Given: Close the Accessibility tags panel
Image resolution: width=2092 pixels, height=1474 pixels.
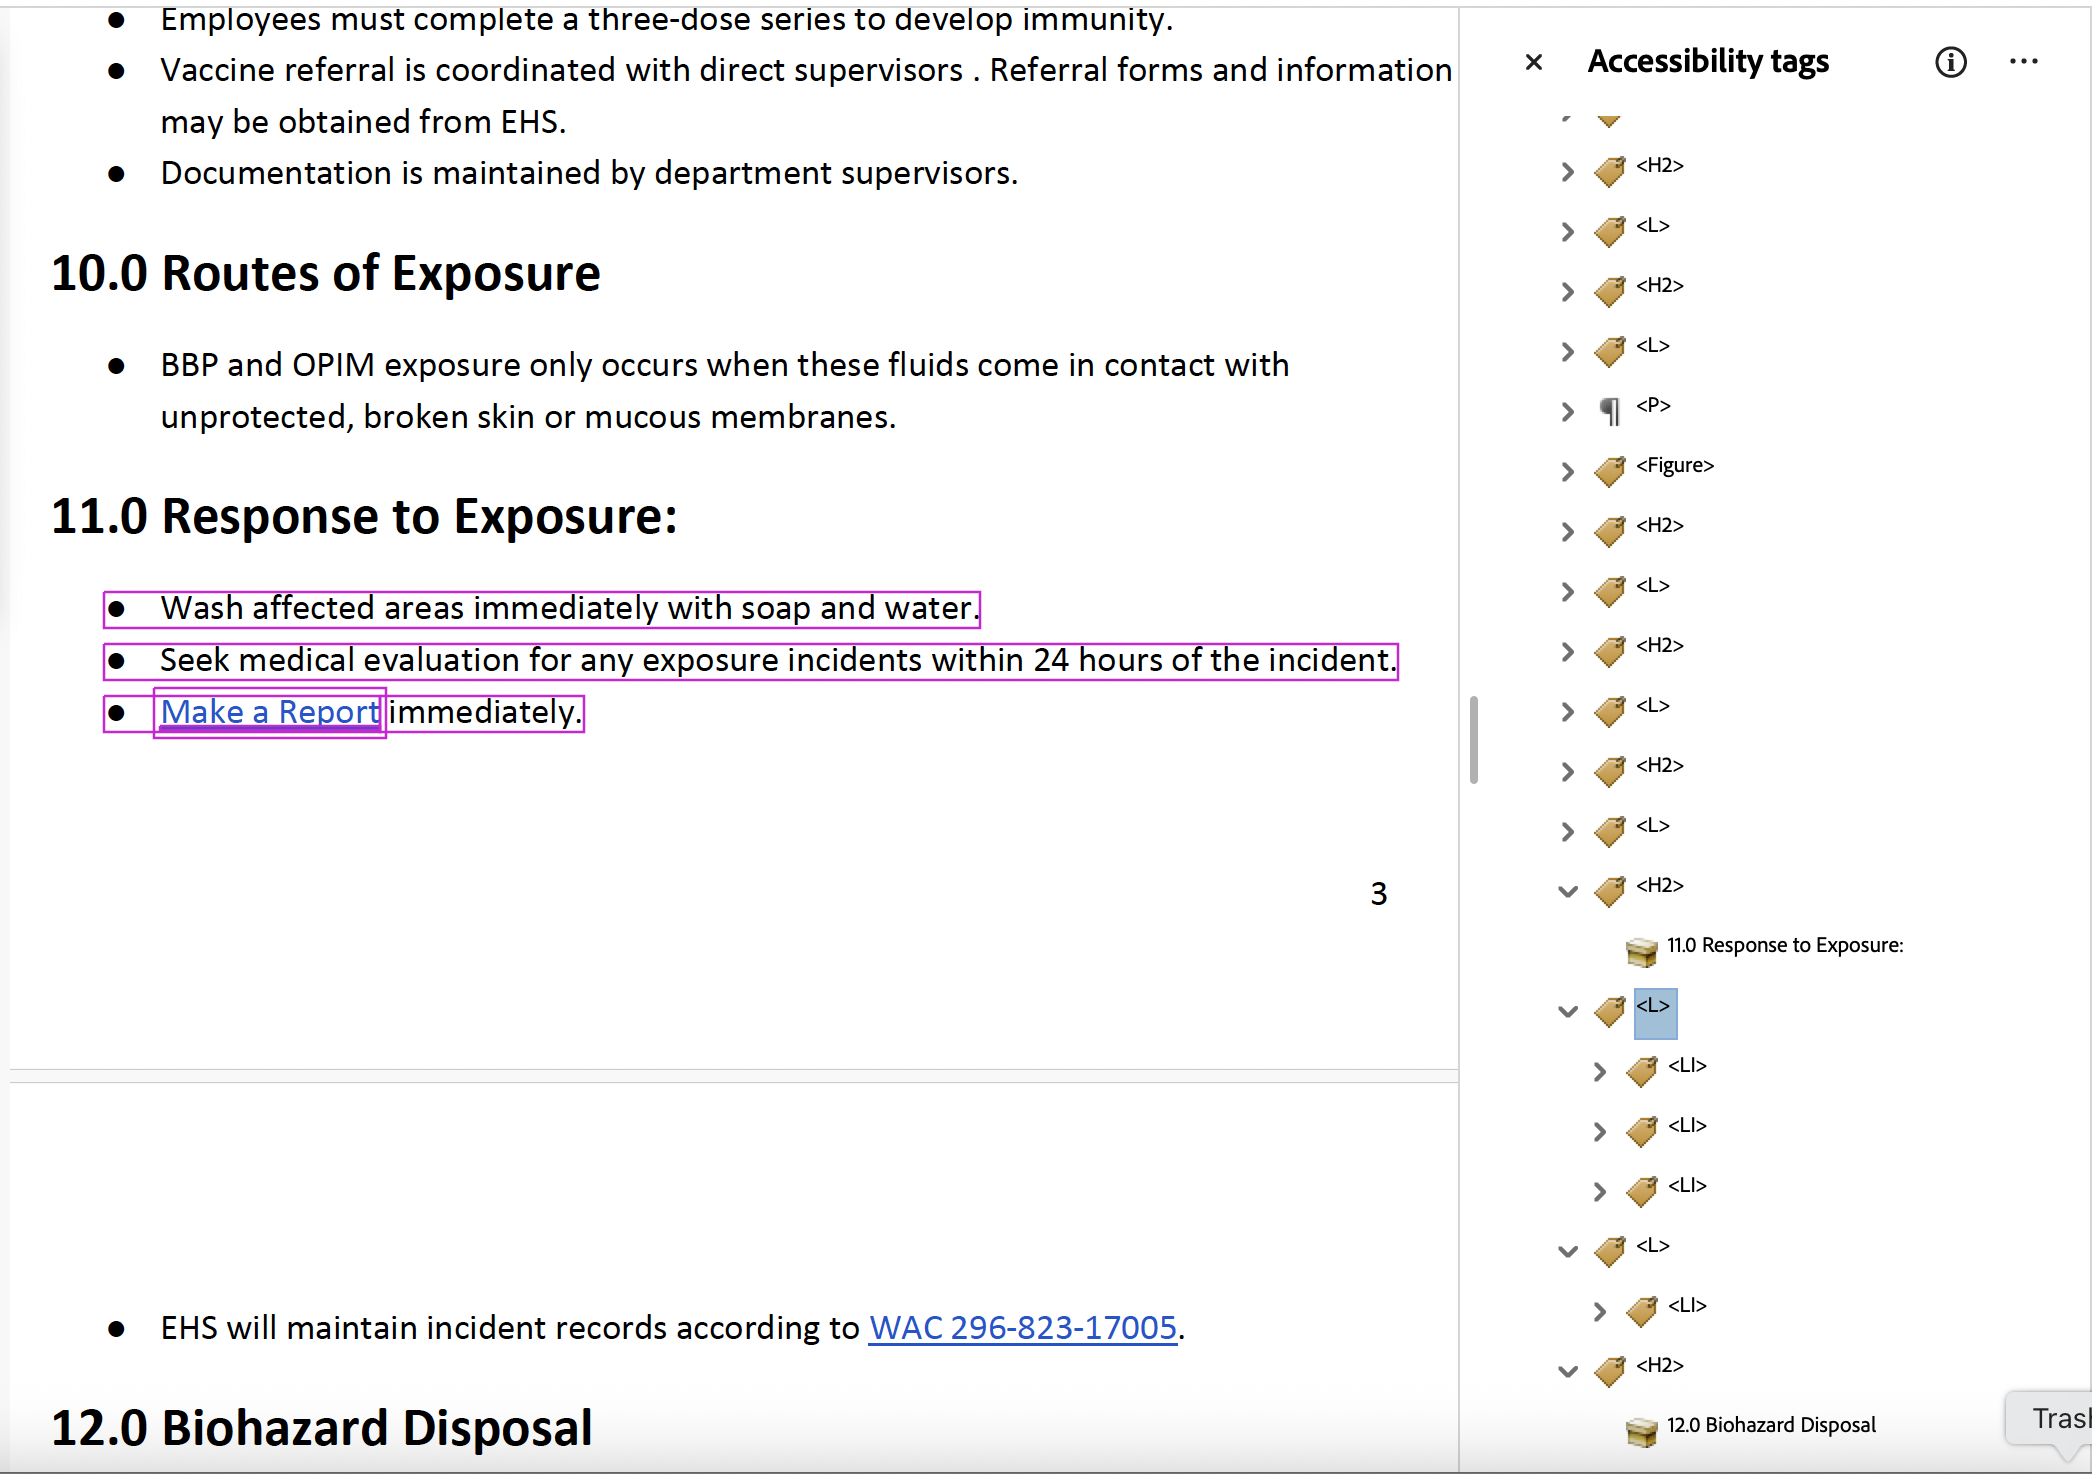Looking at the screenshot, I should (1533, 62).
